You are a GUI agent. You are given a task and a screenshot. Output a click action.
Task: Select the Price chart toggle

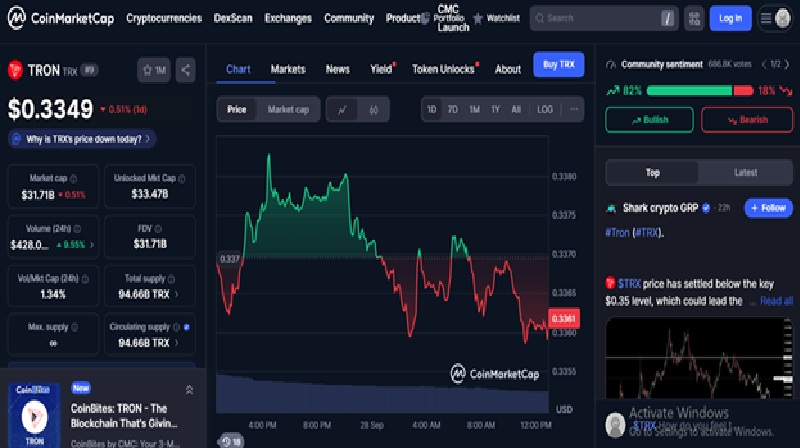pos(237,109)
